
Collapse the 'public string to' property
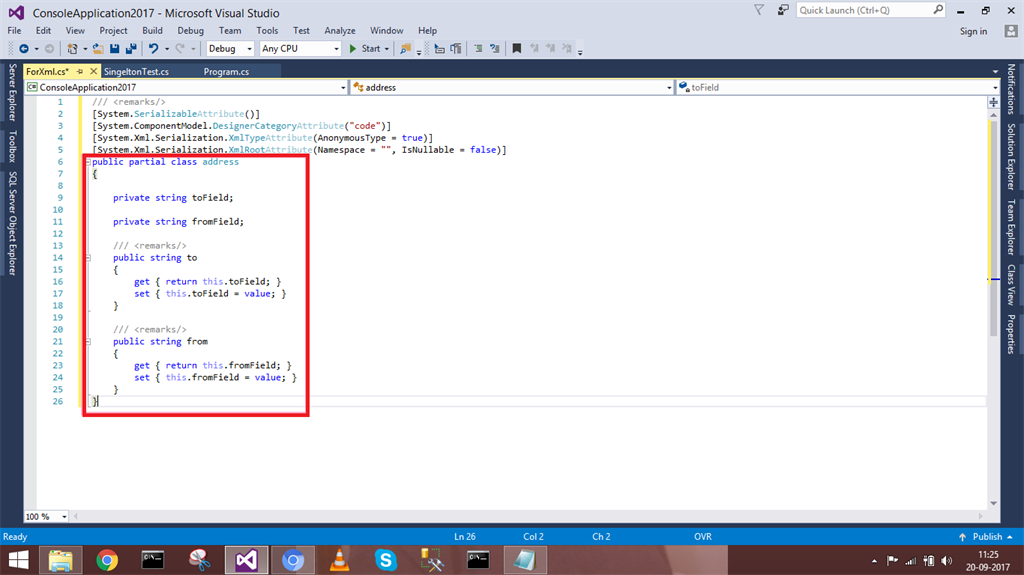88,258
